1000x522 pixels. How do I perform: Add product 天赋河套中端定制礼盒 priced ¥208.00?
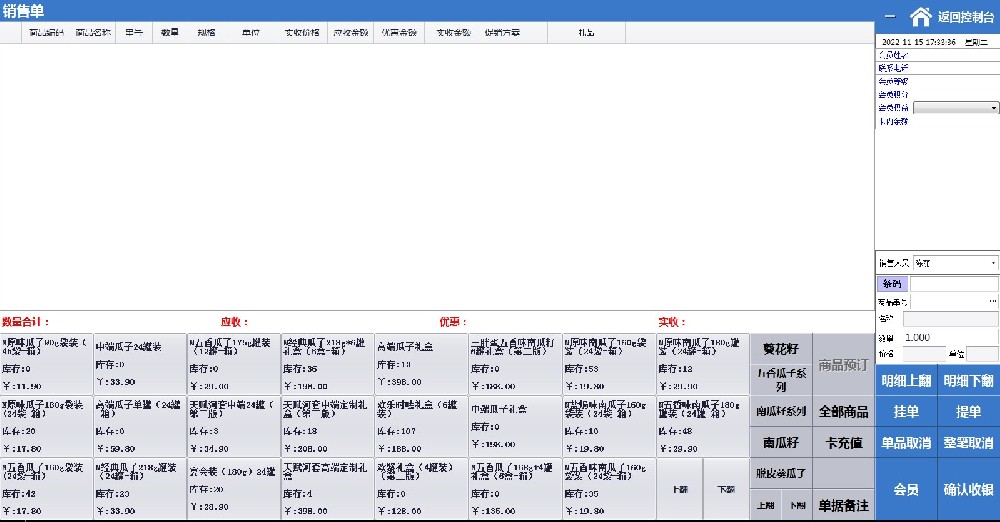[327, 426]
